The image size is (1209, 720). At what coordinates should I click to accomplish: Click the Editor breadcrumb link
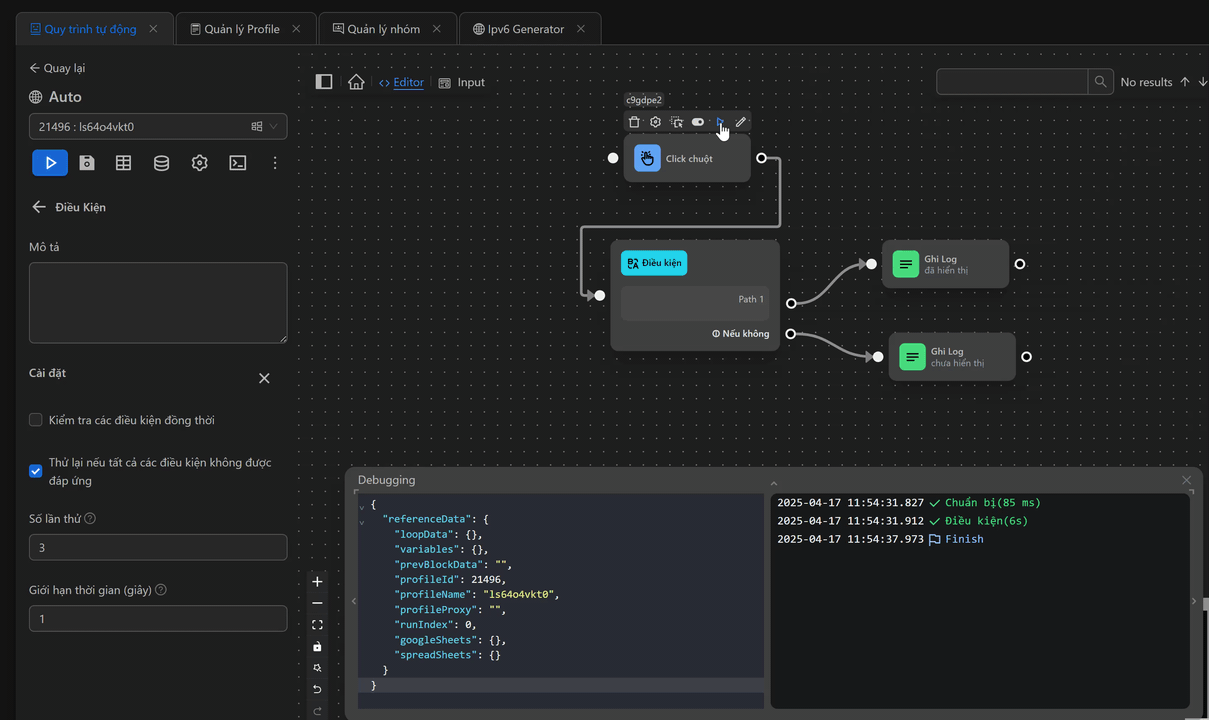[x=408, y=82]
